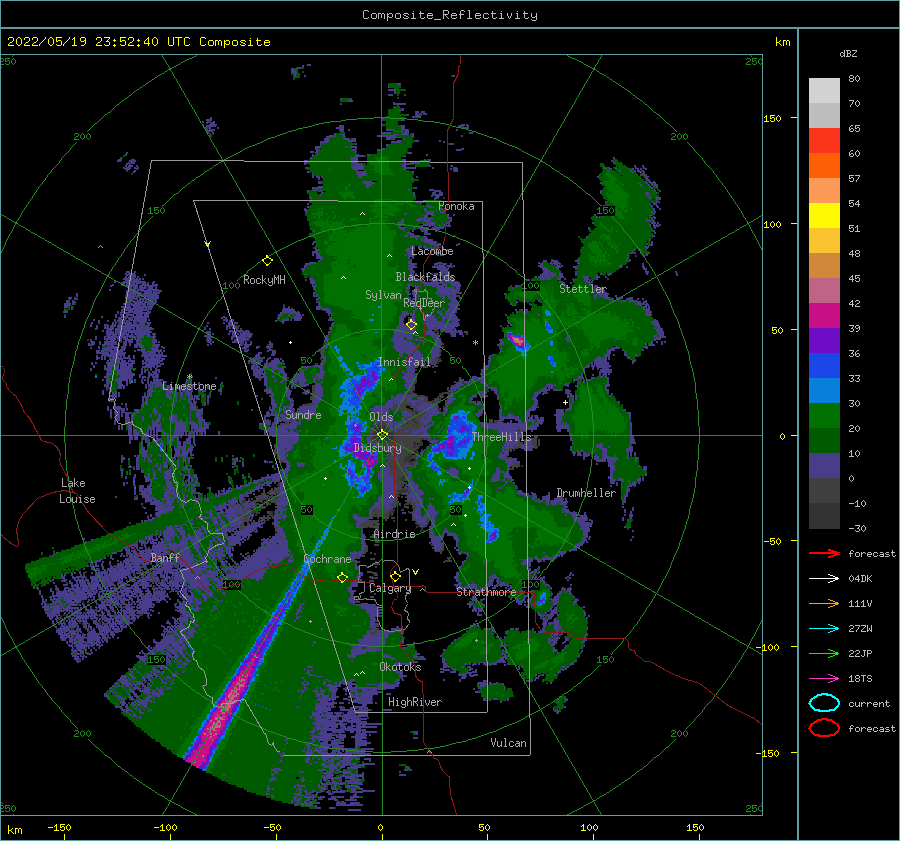Click the 150 km tick on right axis

point(772,118)
